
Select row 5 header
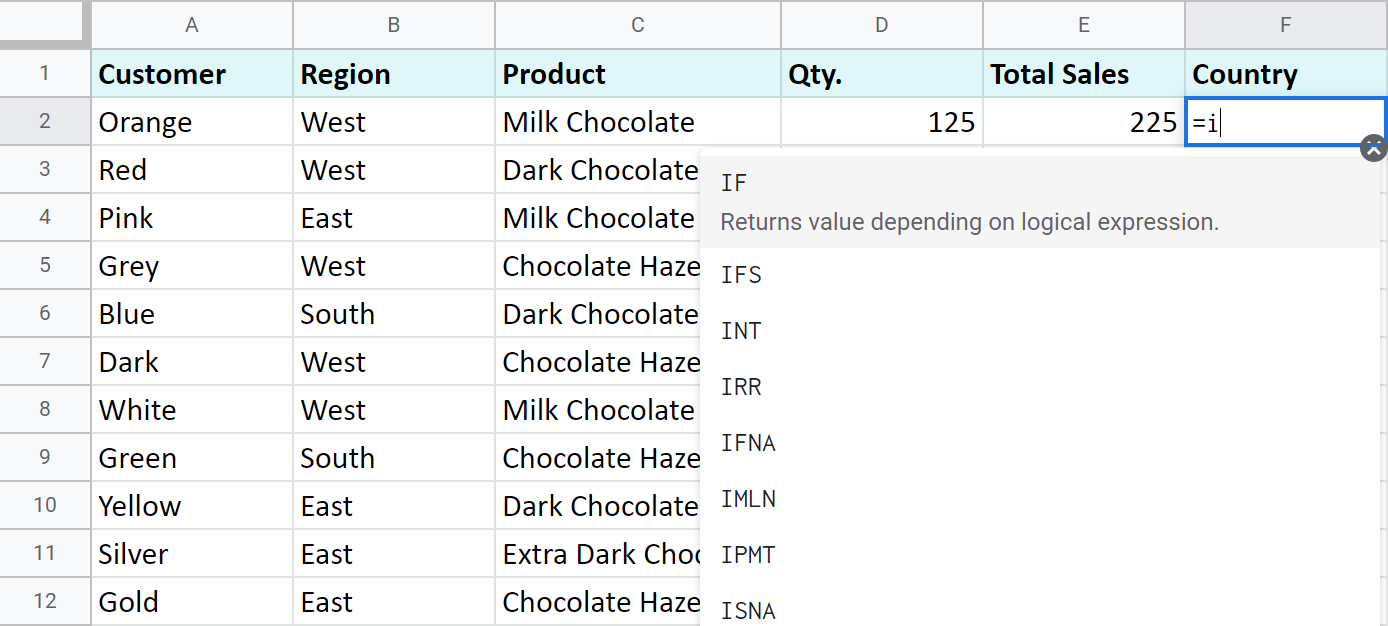click(45, 266)
